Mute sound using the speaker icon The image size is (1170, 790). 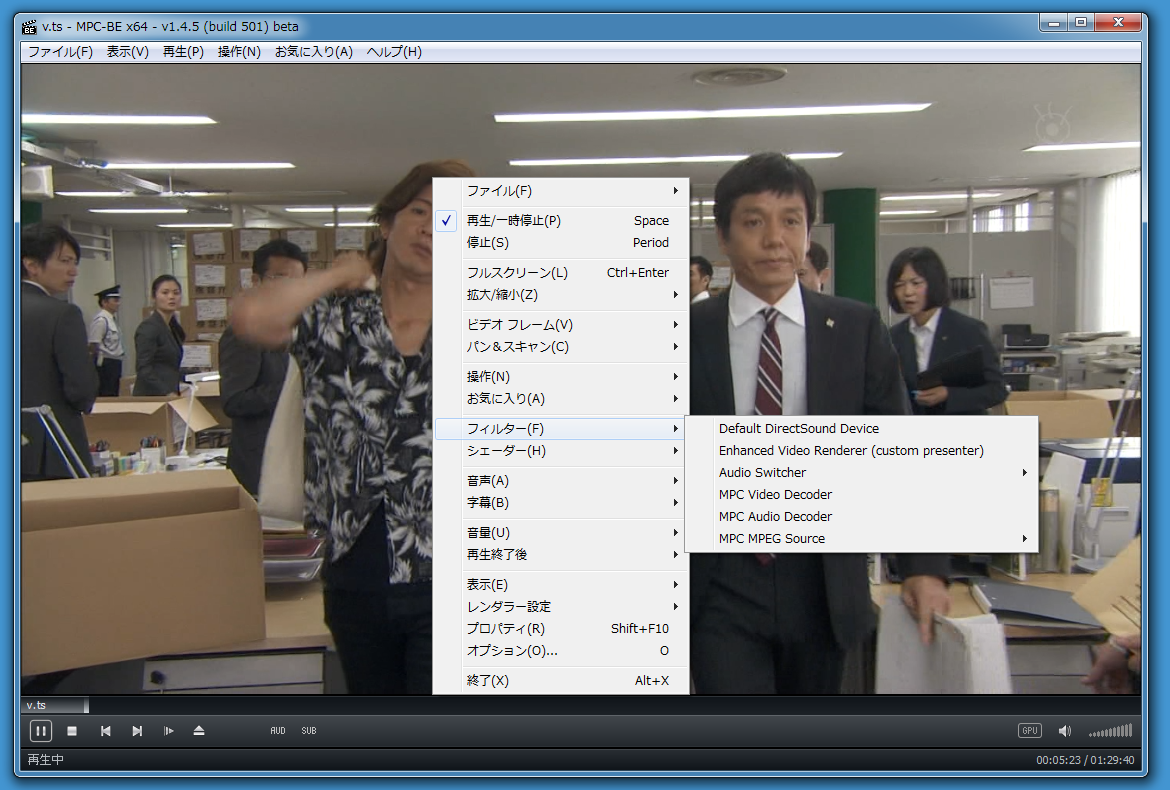click(x=1065, y=731)
